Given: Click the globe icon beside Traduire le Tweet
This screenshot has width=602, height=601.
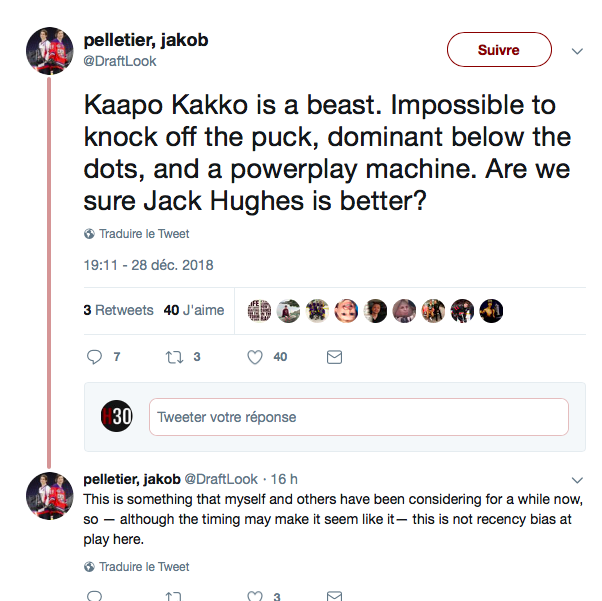Looking at the screenshot, I should (90, 234).
